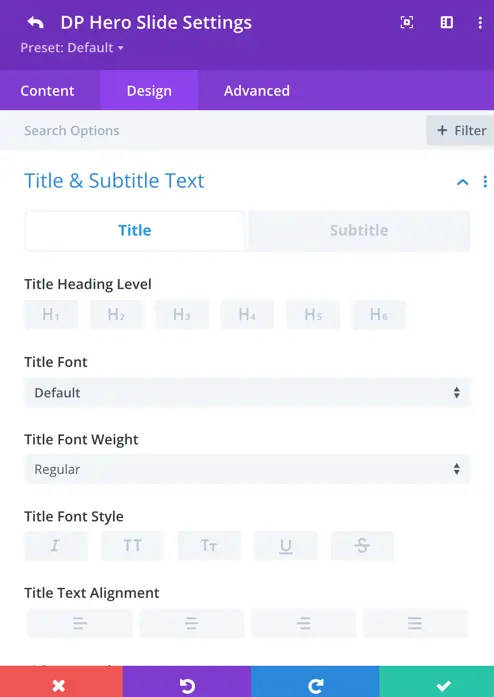Toggle italic in Title Font Style
Screen dimensions: 494x697
pos(56,545)
